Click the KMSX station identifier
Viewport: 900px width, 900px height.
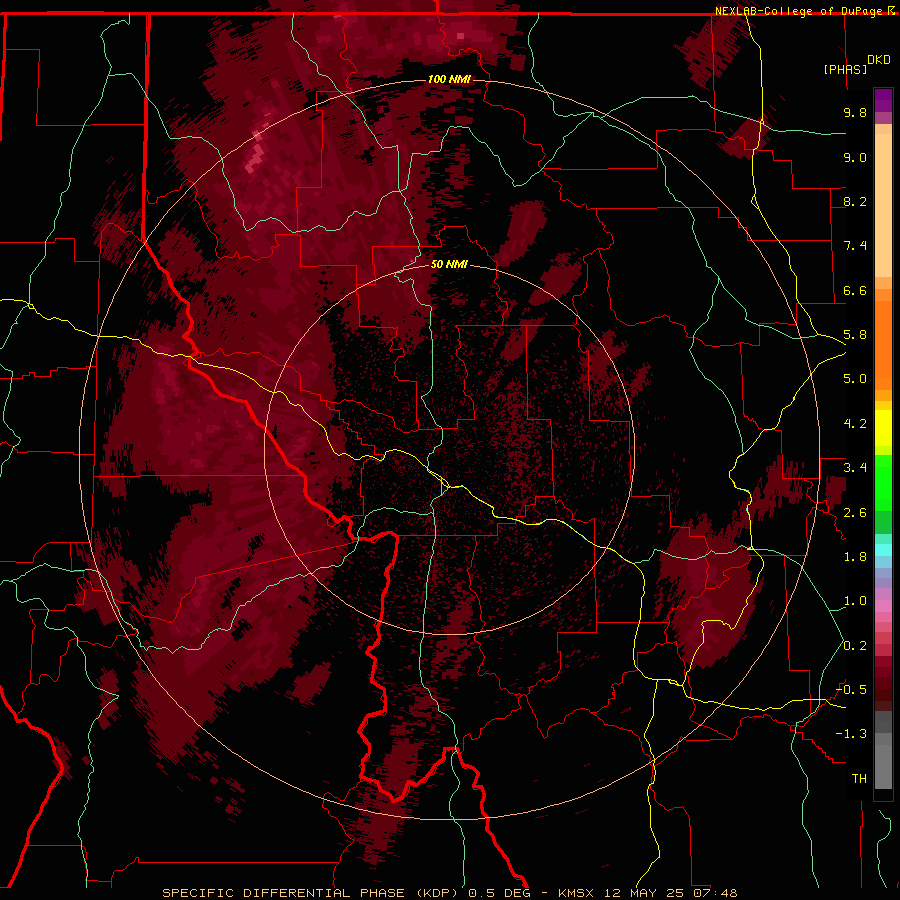click(578, 893)
